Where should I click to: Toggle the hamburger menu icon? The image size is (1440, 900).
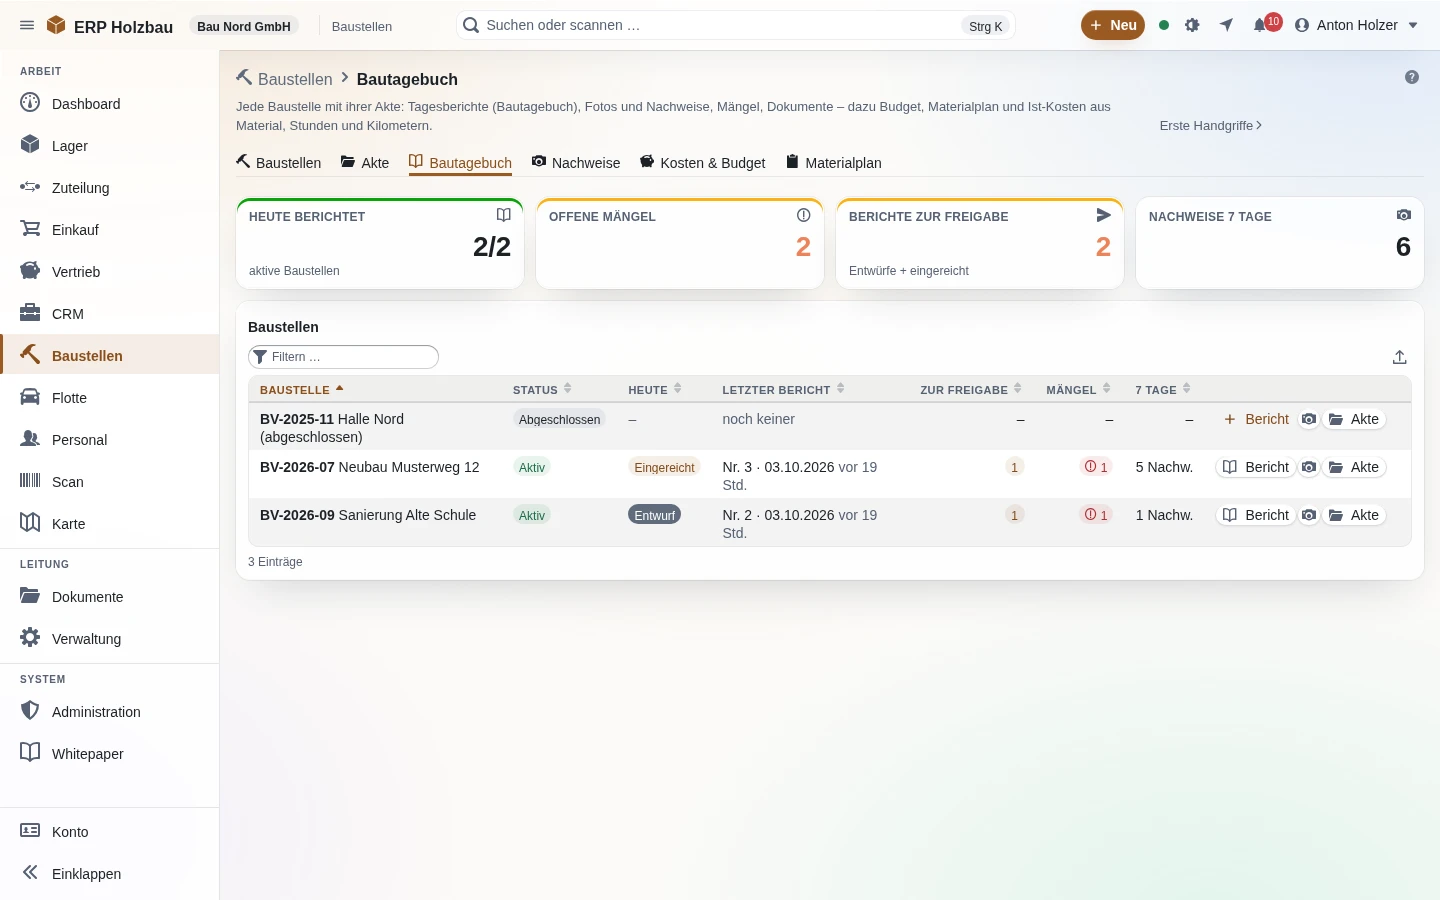[x=27, y=25]
